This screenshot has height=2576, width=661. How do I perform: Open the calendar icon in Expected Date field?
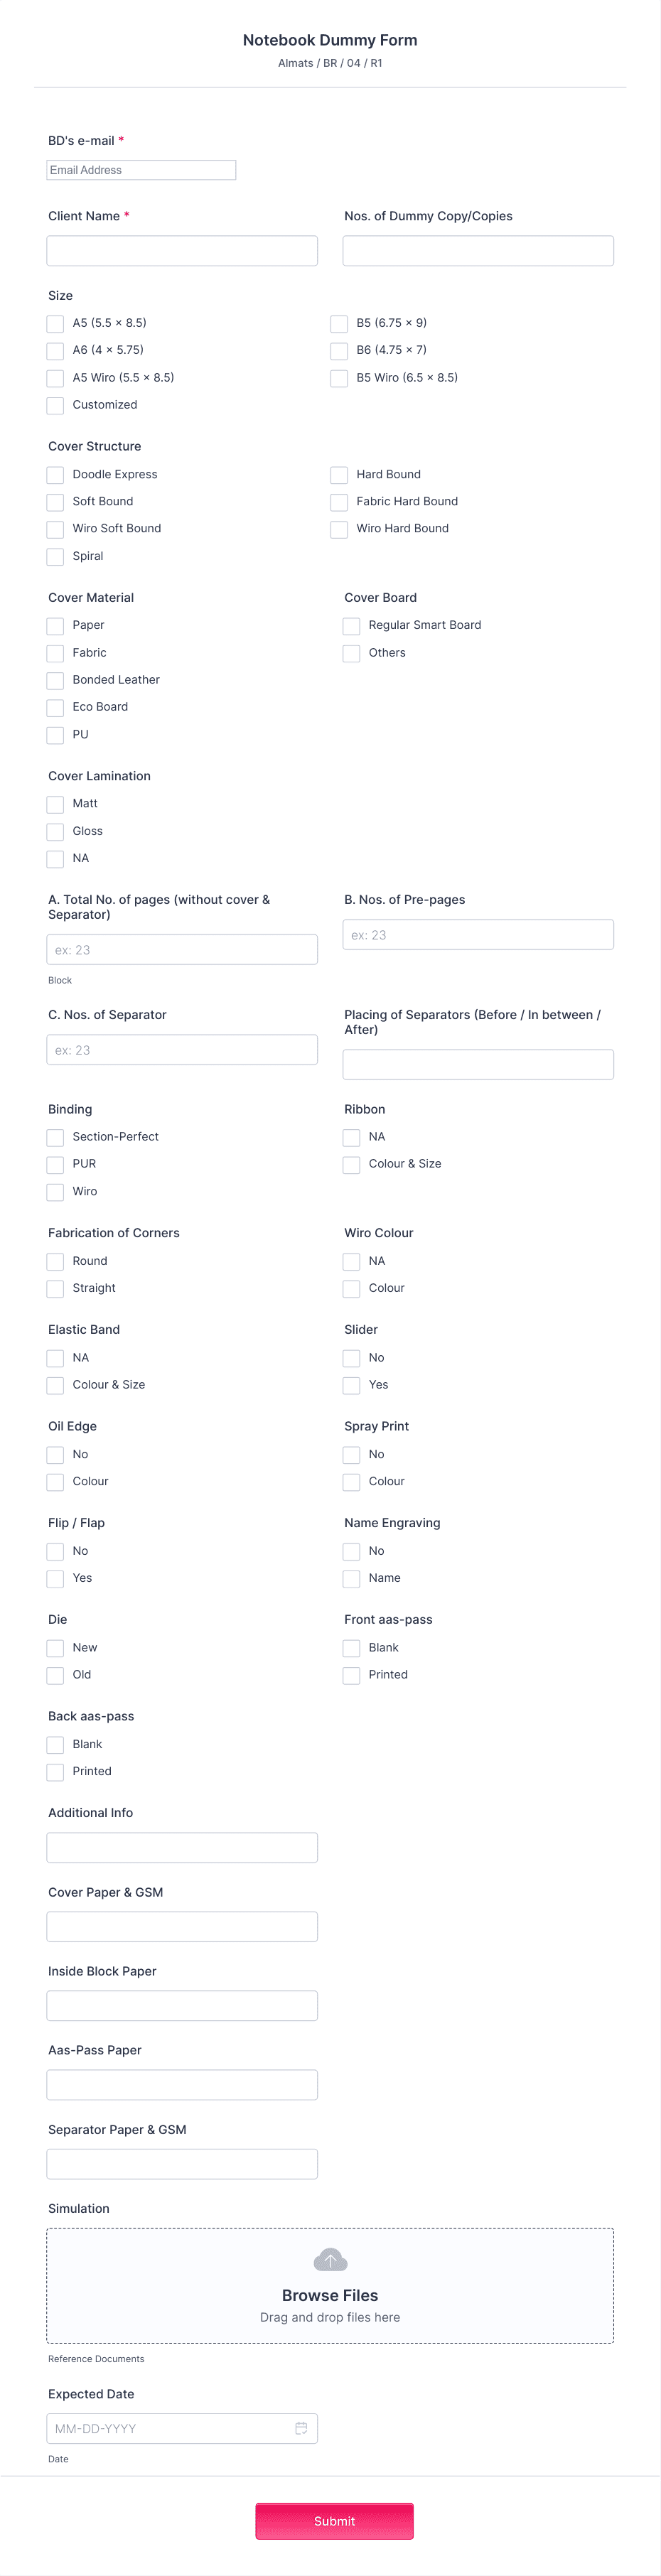click(x=302, y=2428)
